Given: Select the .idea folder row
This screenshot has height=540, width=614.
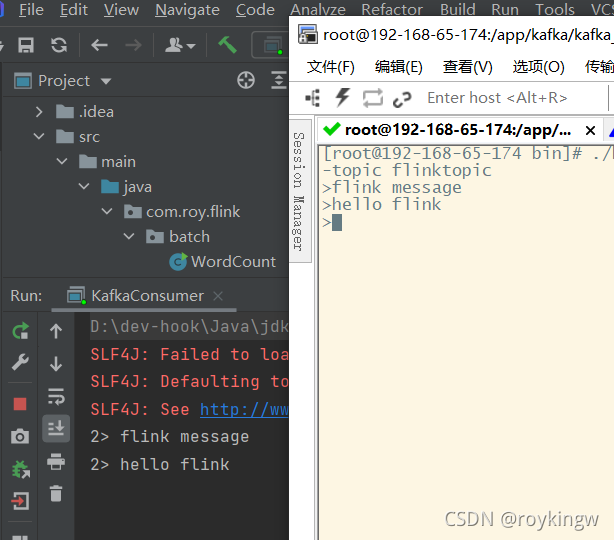Looking at the screenshot, I should coord(145,112).
